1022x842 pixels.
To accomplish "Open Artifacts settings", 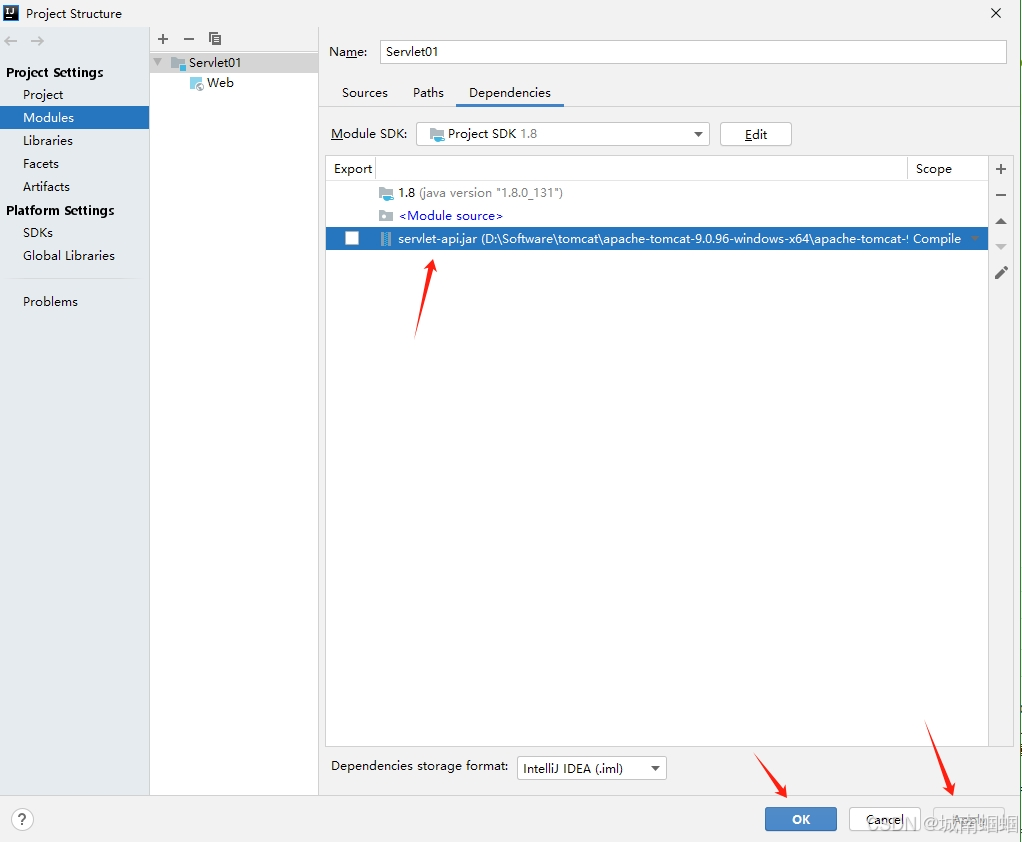I will tap(46, 186).
